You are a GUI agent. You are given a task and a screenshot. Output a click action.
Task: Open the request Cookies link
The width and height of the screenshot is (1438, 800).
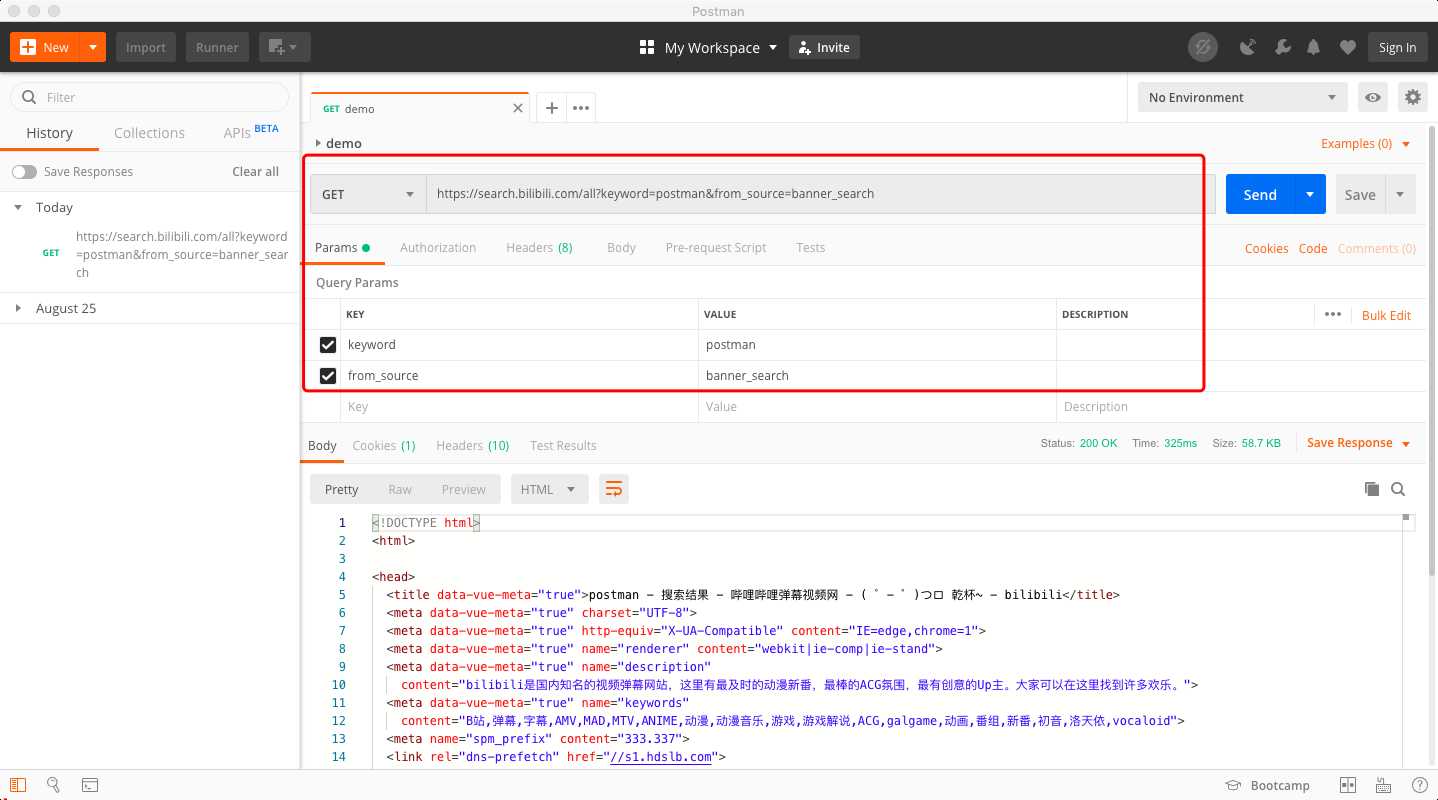coord(1266,248)
